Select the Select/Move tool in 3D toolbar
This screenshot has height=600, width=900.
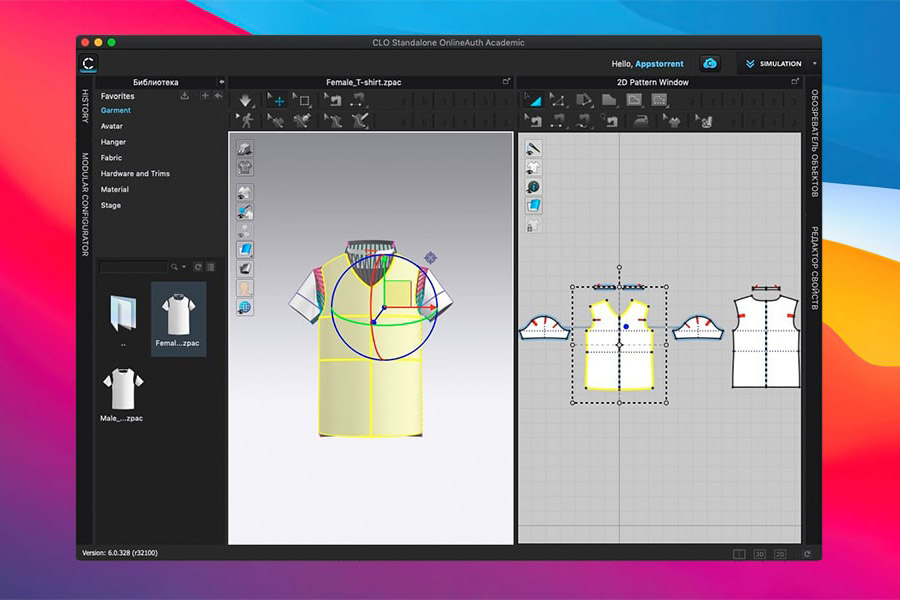pyautogui.click(x=278, y=100)
